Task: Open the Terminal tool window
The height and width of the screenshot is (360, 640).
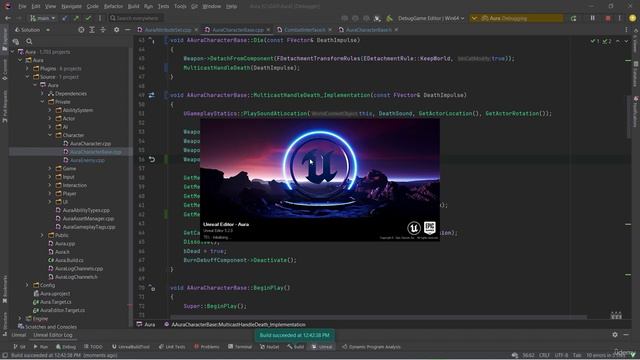Action: pos(240,347)
